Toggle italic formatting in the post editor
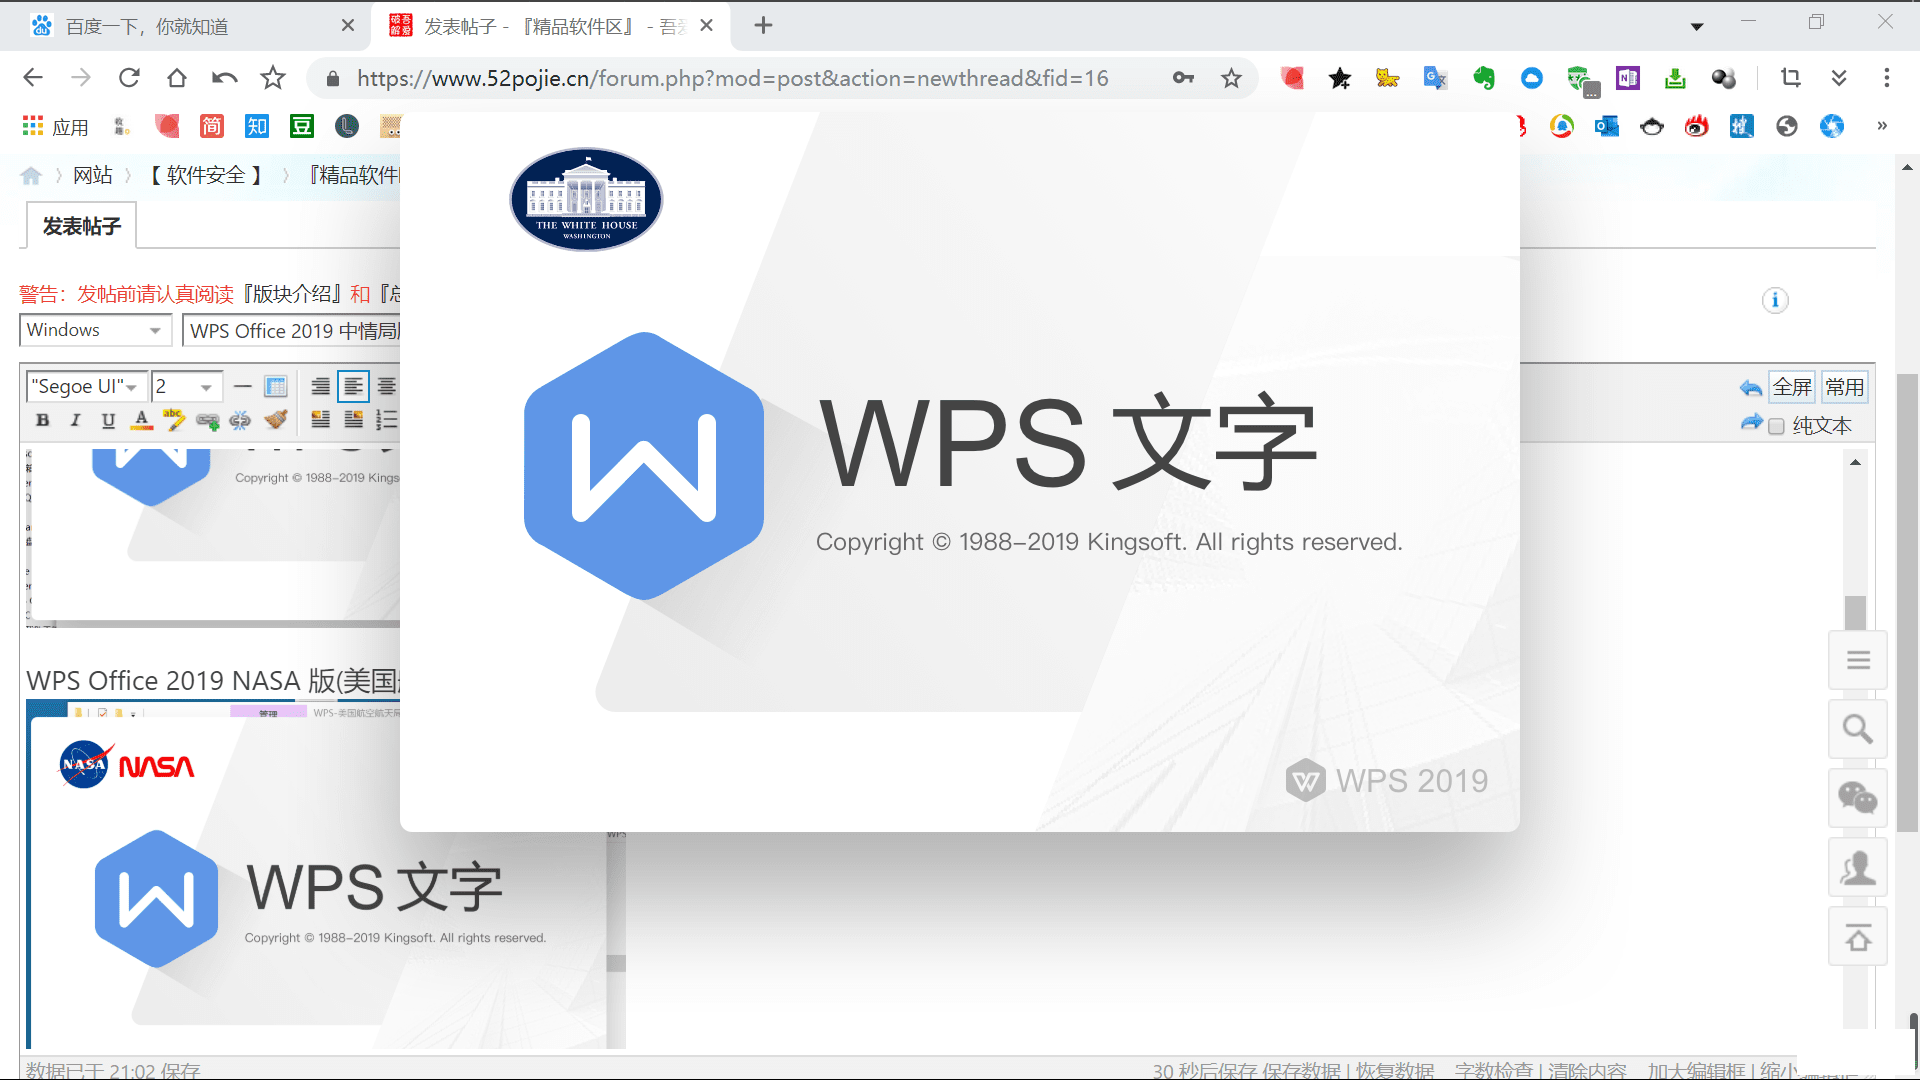The image size is (1920, 1080). (75, 420)
